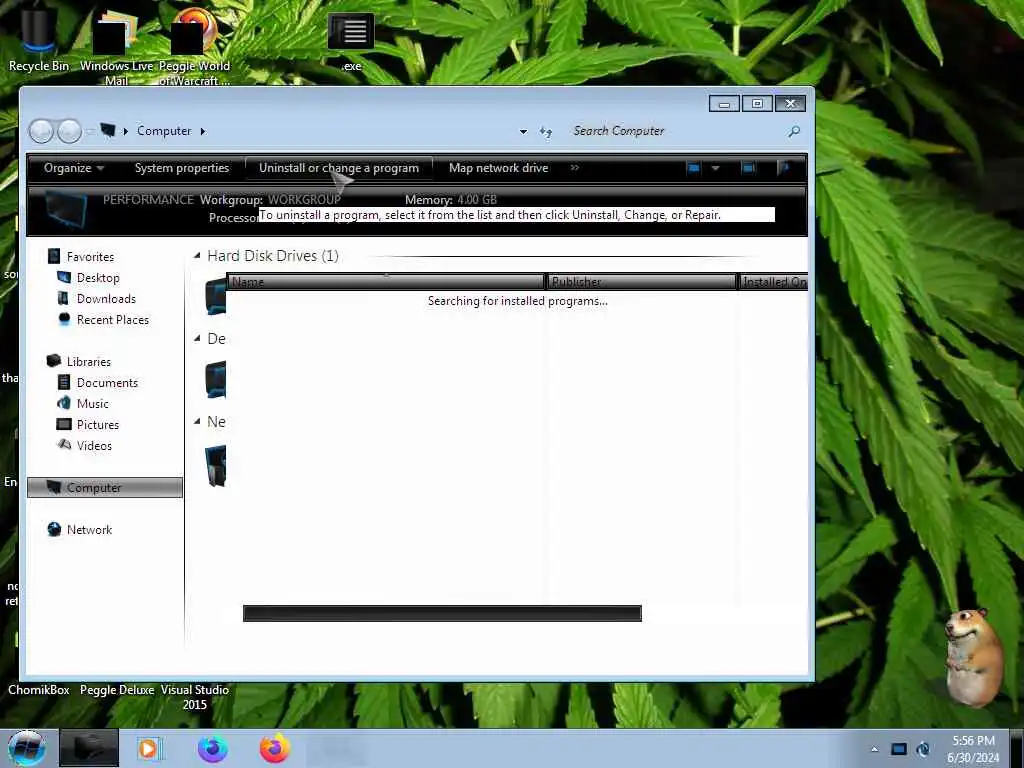Open the Organize dropdown menu

coord(74,168)
